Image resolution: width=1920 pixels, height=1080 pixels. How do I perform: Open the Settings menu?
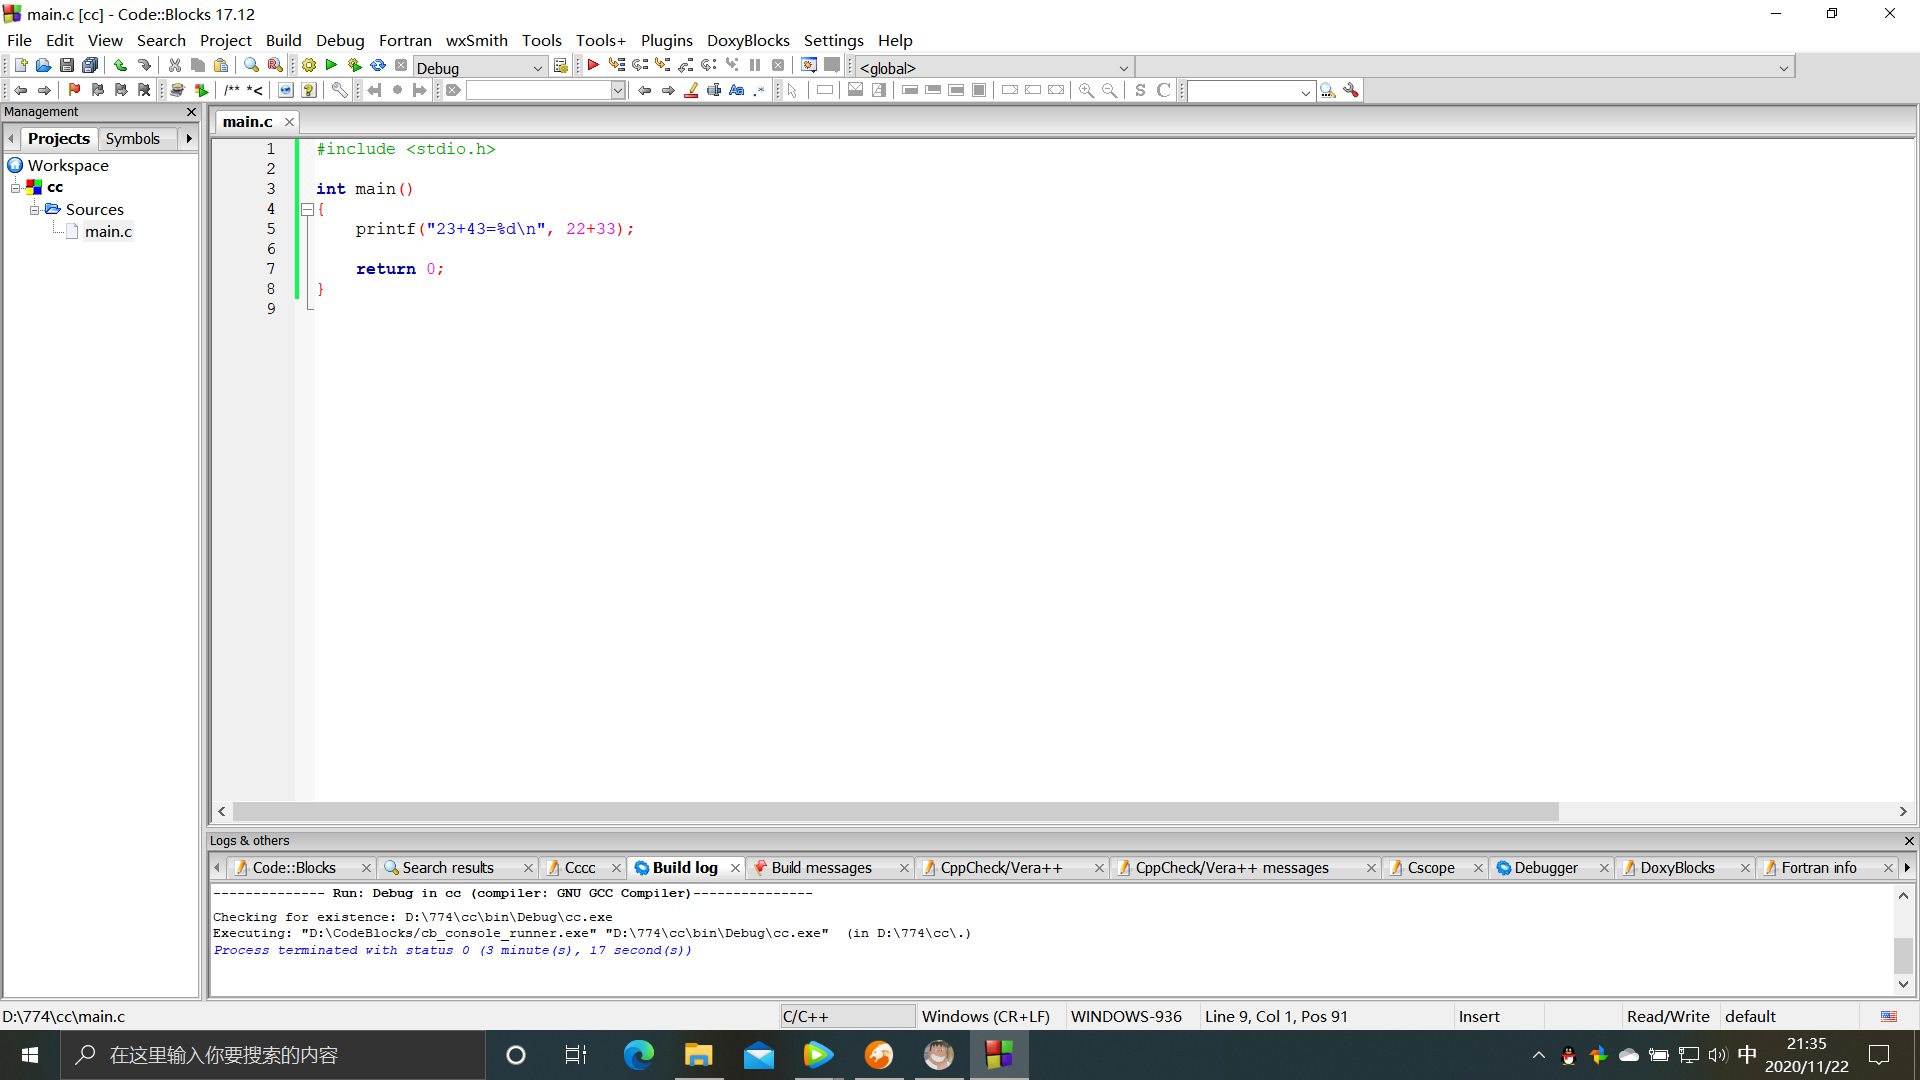pyautogui.click(x=833, y=40)
